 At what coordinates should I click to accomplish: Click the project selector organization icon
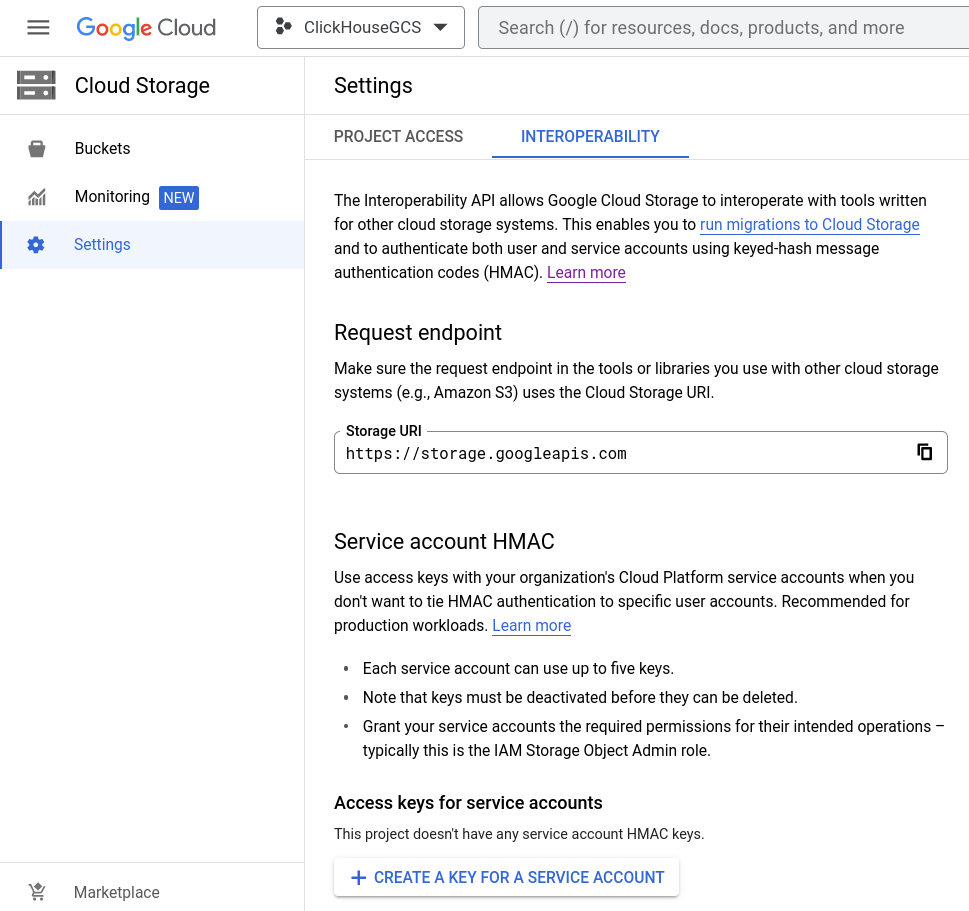click(283, 27)
